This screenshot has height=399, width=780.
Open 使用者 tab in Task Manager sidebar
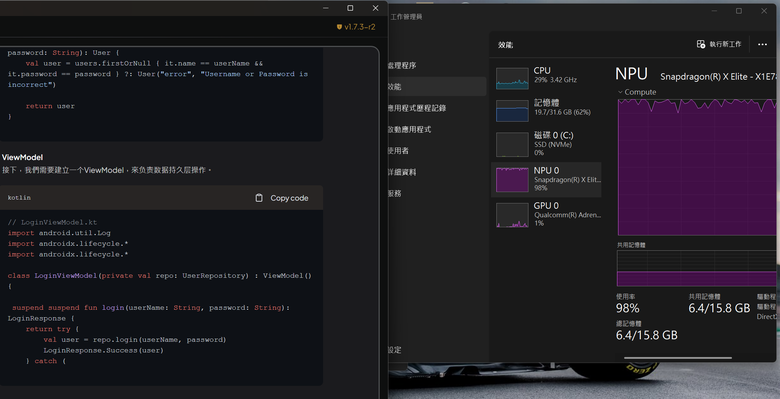coord(398,151)
